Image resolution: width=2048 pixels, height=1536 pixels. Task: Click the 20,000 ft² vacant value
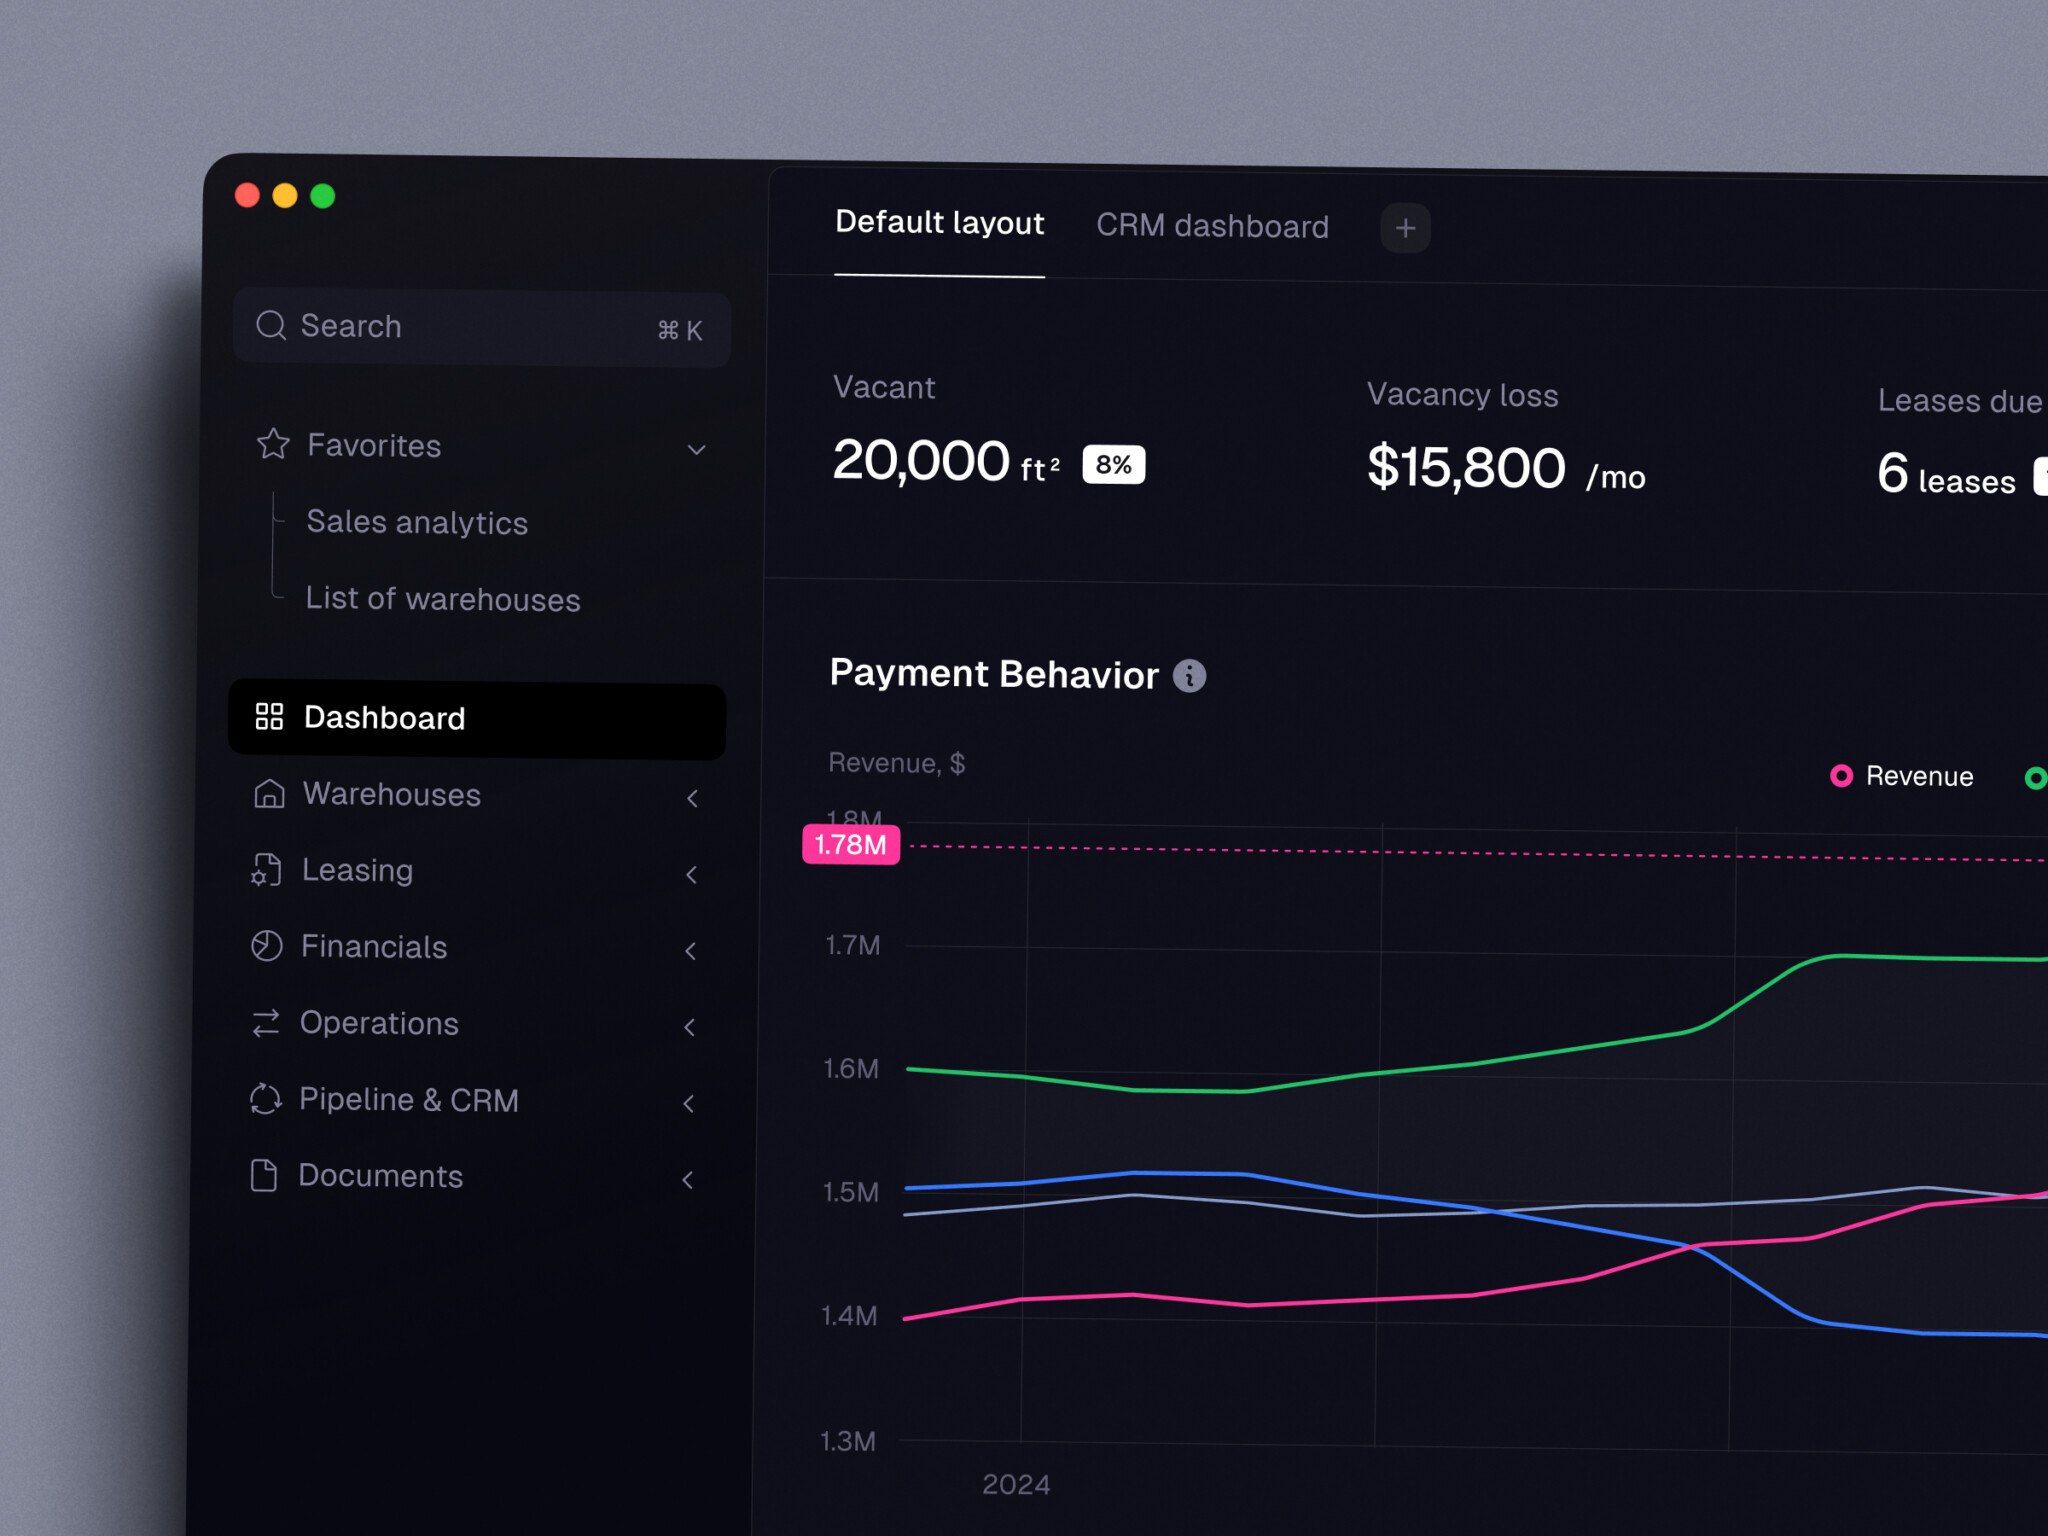946,461
